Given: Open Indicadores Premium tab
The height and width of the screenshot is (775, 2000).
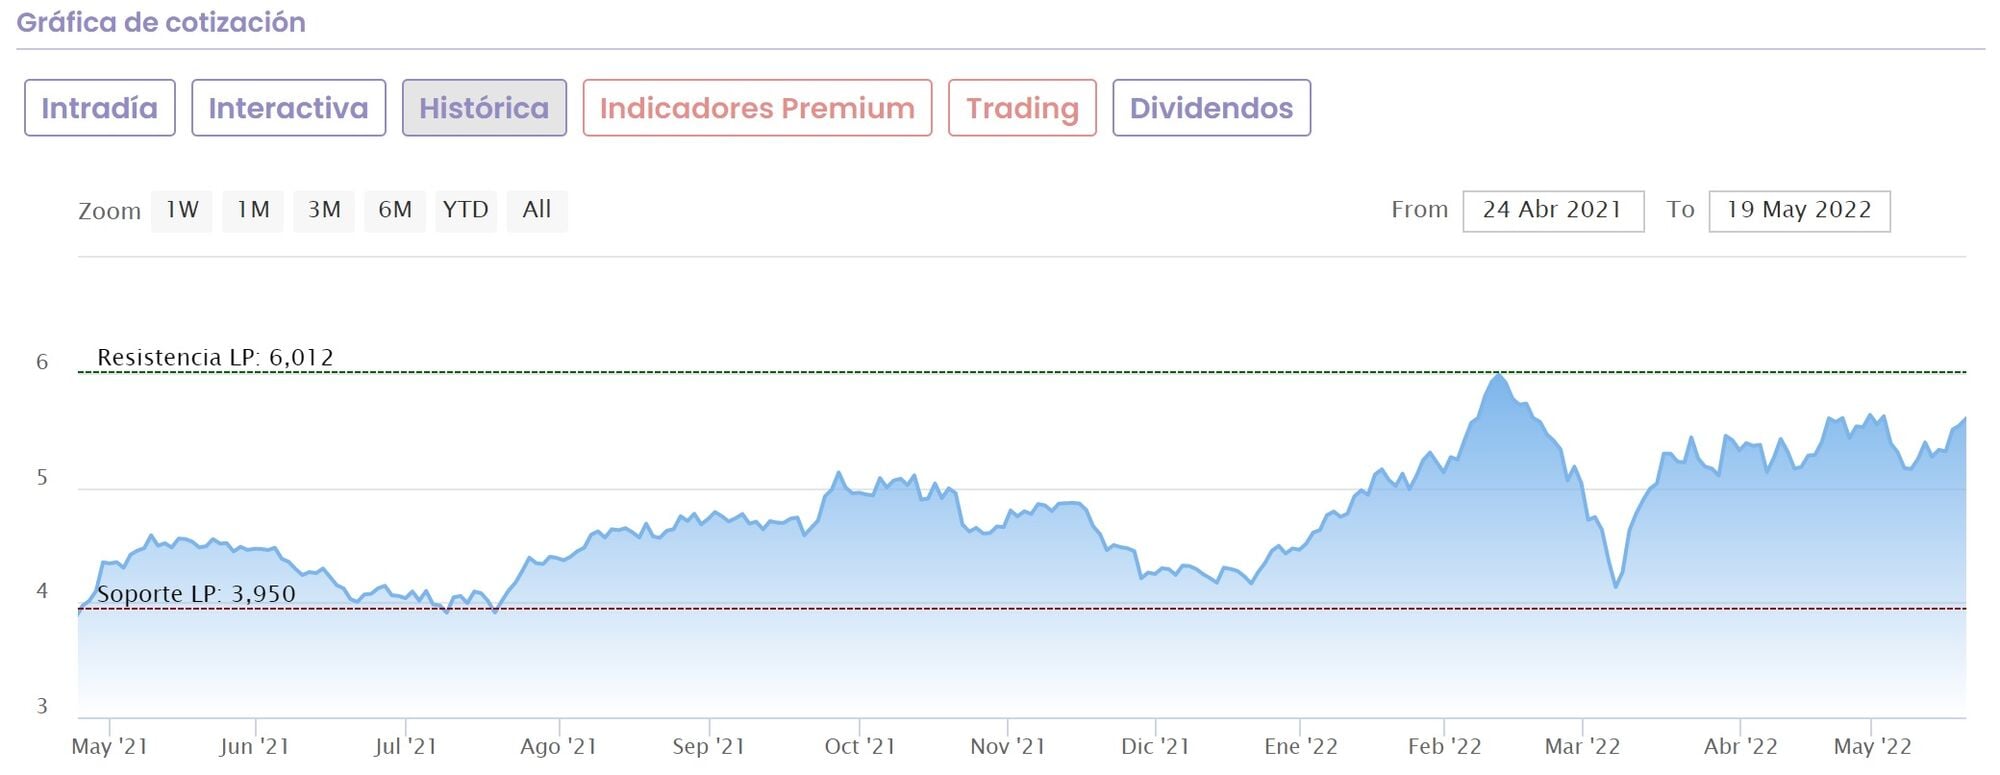Looking at the screenshot, I should click(x=757, y=108).
